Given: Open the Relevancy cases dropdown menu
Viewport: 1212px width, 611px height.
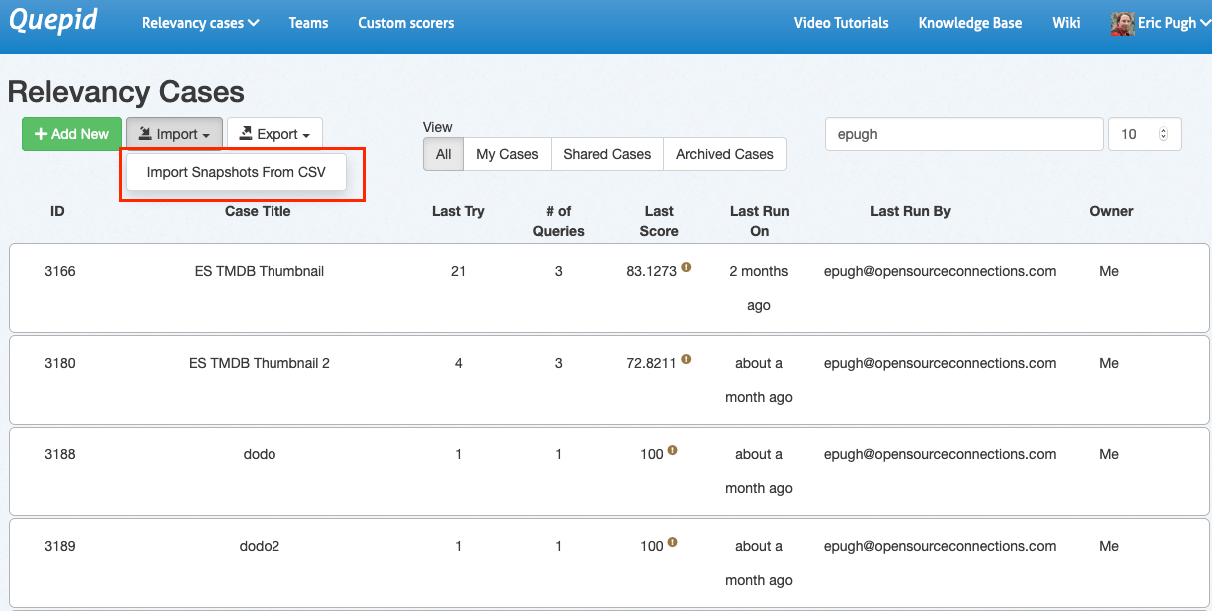Looking at the screenshot, I should 201,23.
